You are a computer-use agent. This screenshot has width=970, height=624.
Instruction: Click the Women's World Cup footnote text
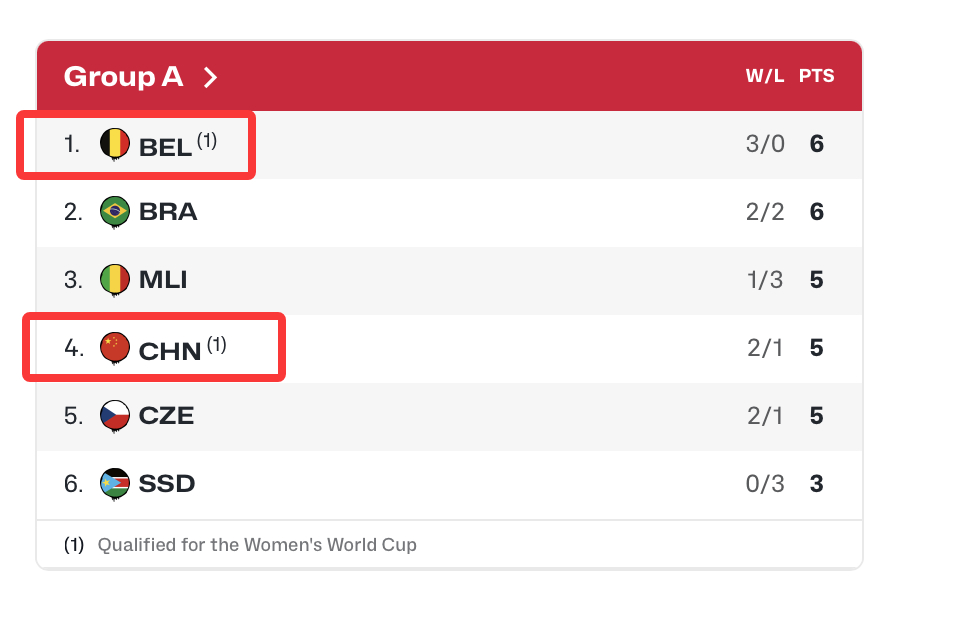[255, 544]
